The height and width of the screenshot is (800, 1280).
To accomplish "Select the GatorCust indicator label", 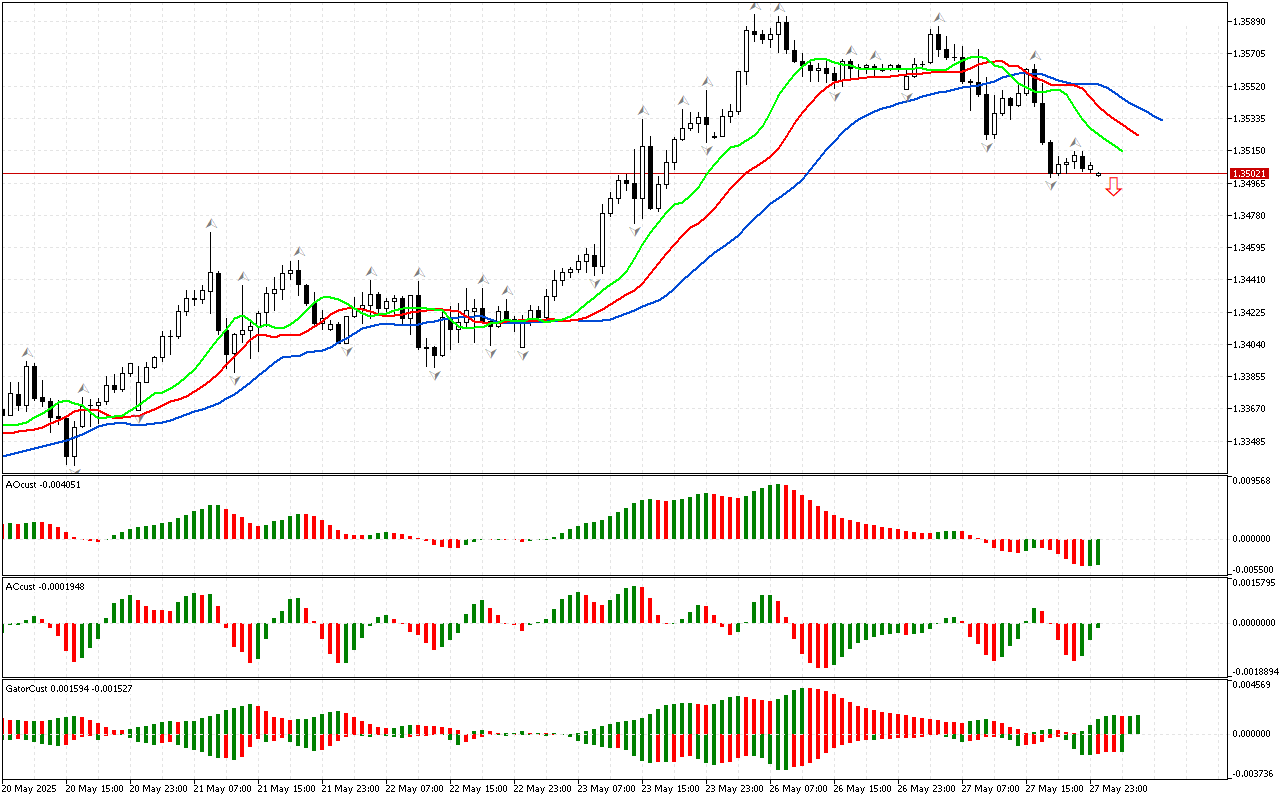I will coord(68,688).
